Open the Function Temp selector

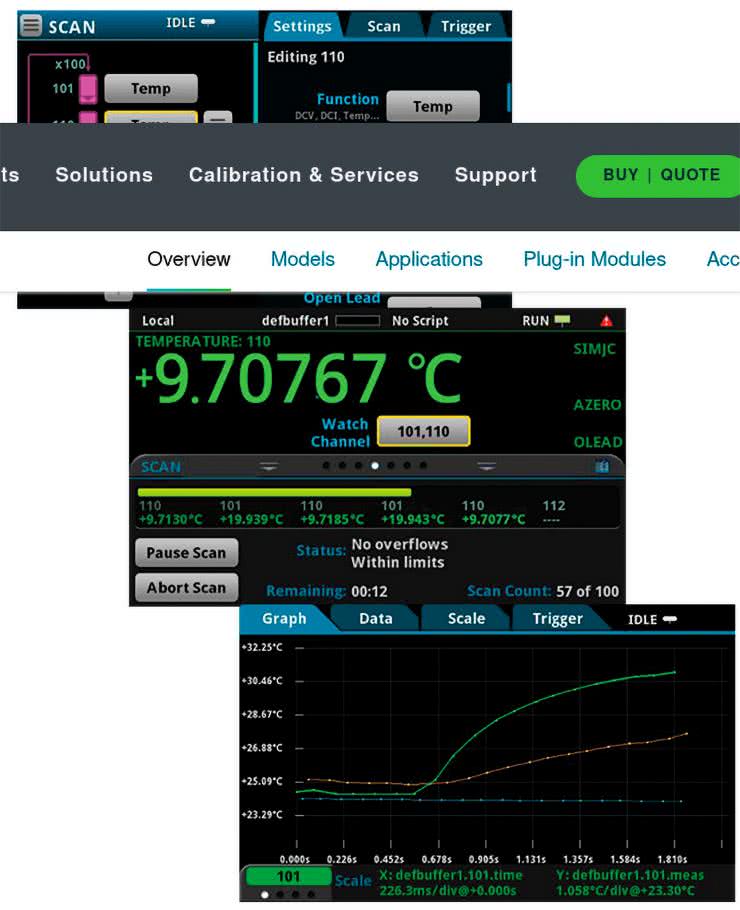point(432,106)
